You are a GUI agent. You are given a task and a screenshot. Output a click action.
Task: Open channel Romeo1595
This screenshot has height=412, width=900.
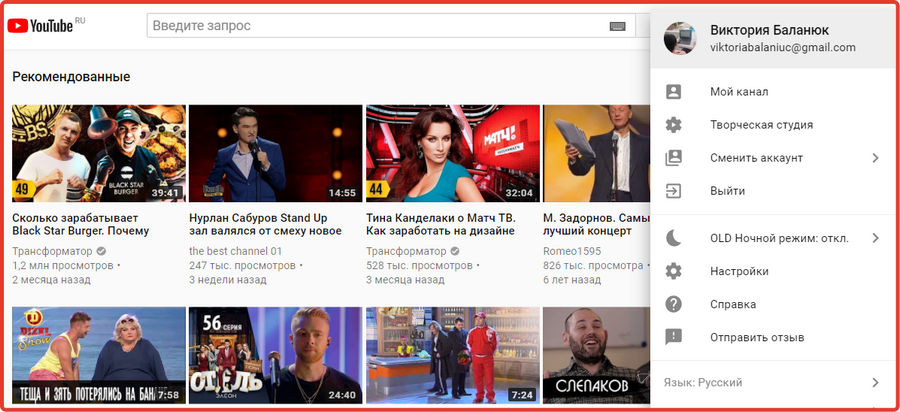[x=574, y=251]
